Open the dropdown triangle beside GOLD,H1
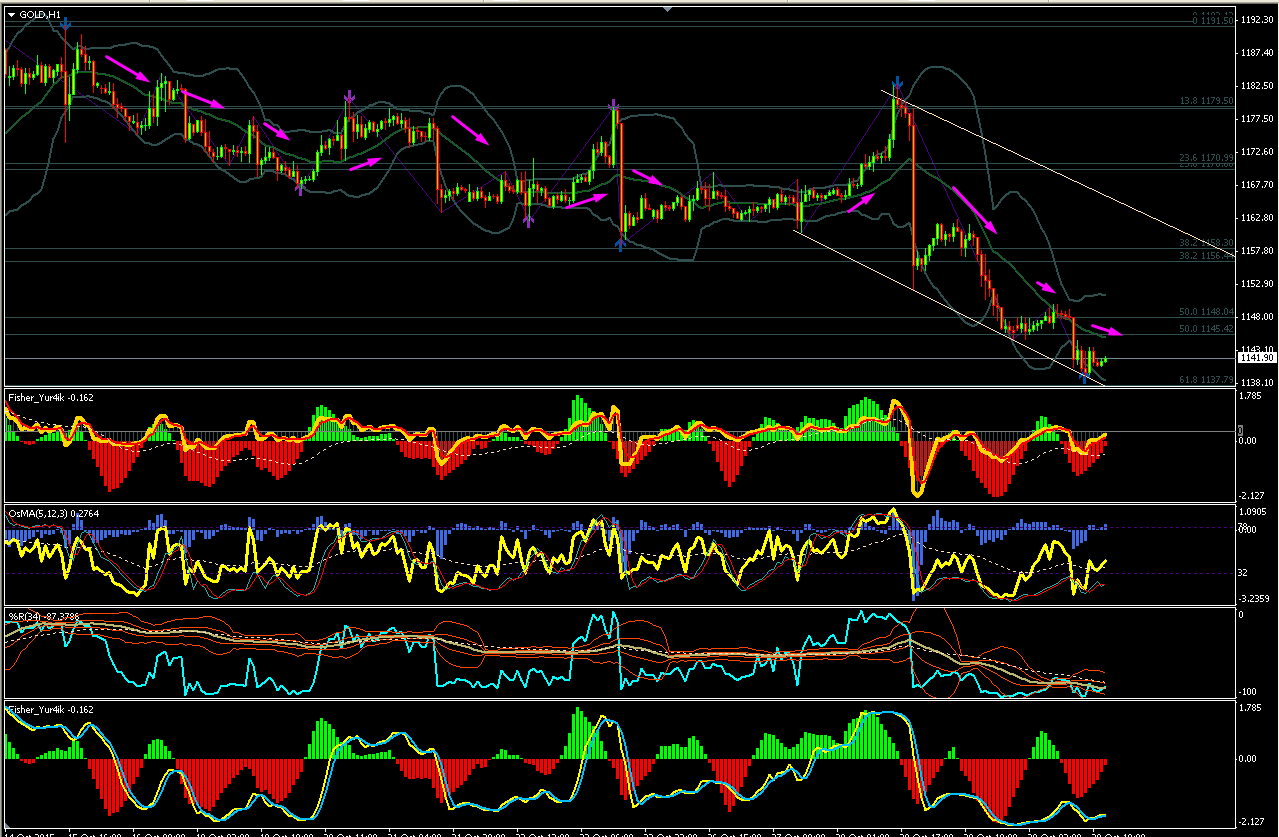 pyautogui.click(x=11, y=15)
